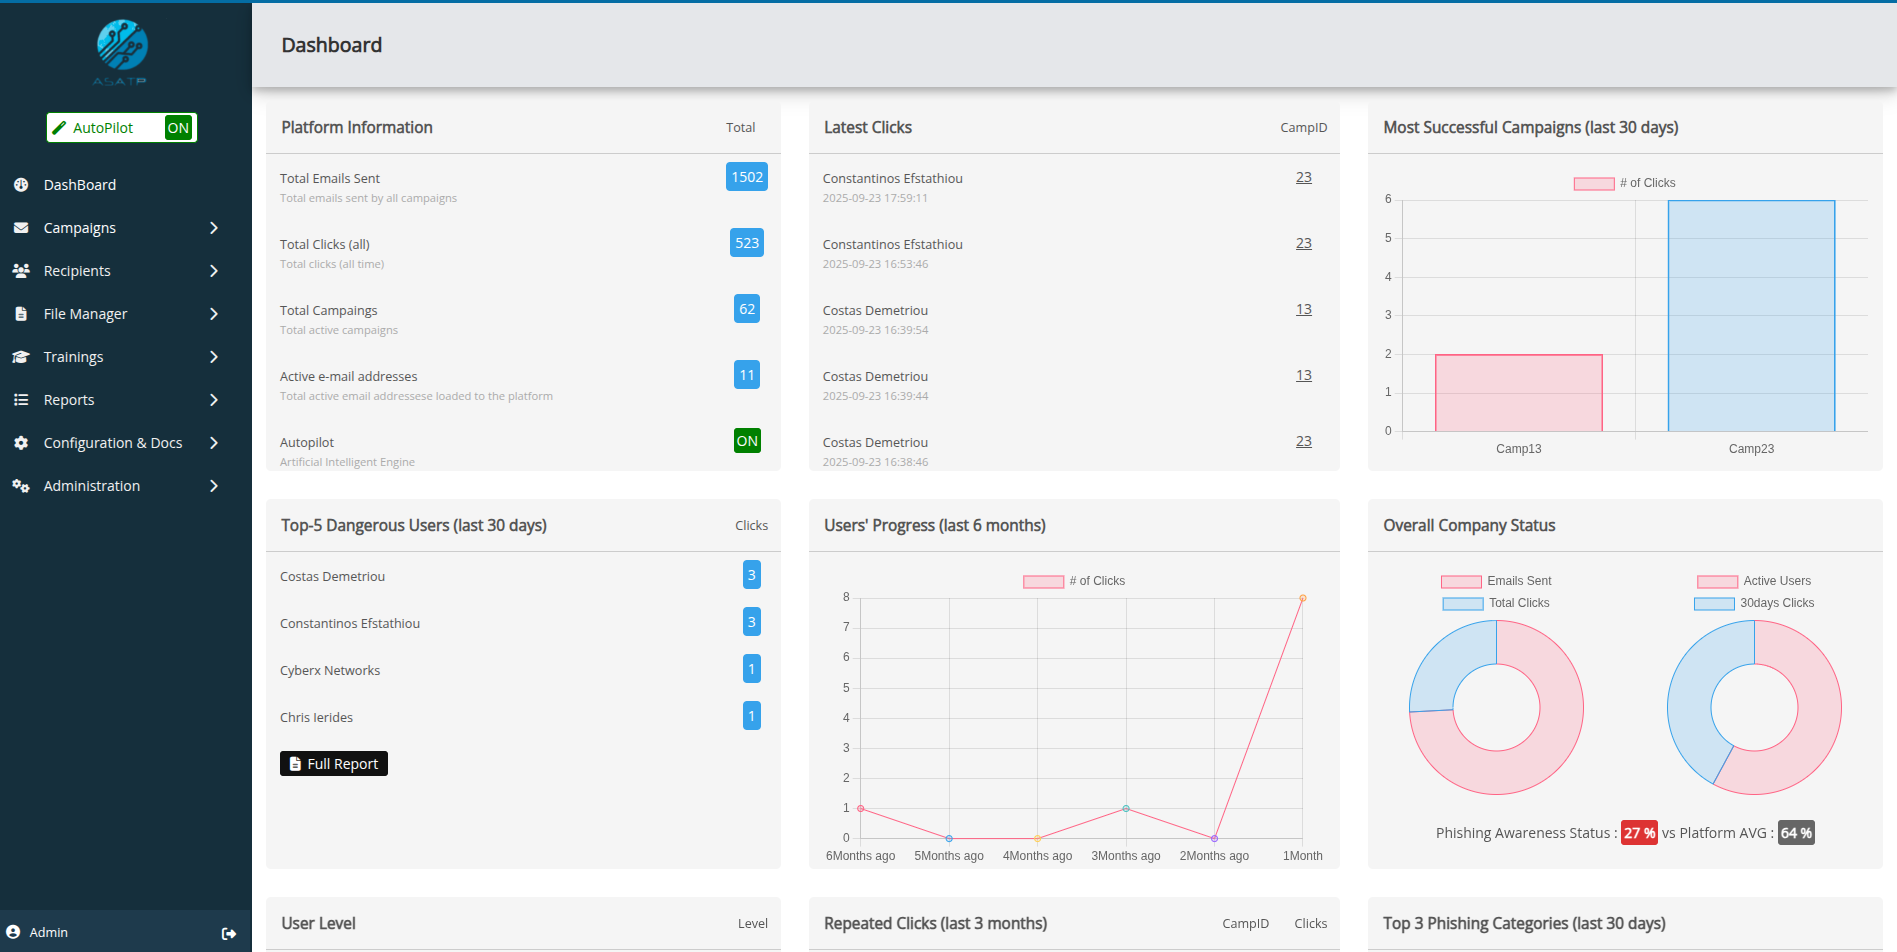Click the blue Camp23 bar in chart
This screenshot has width=1897, height=952.
tap(1751, 316)
